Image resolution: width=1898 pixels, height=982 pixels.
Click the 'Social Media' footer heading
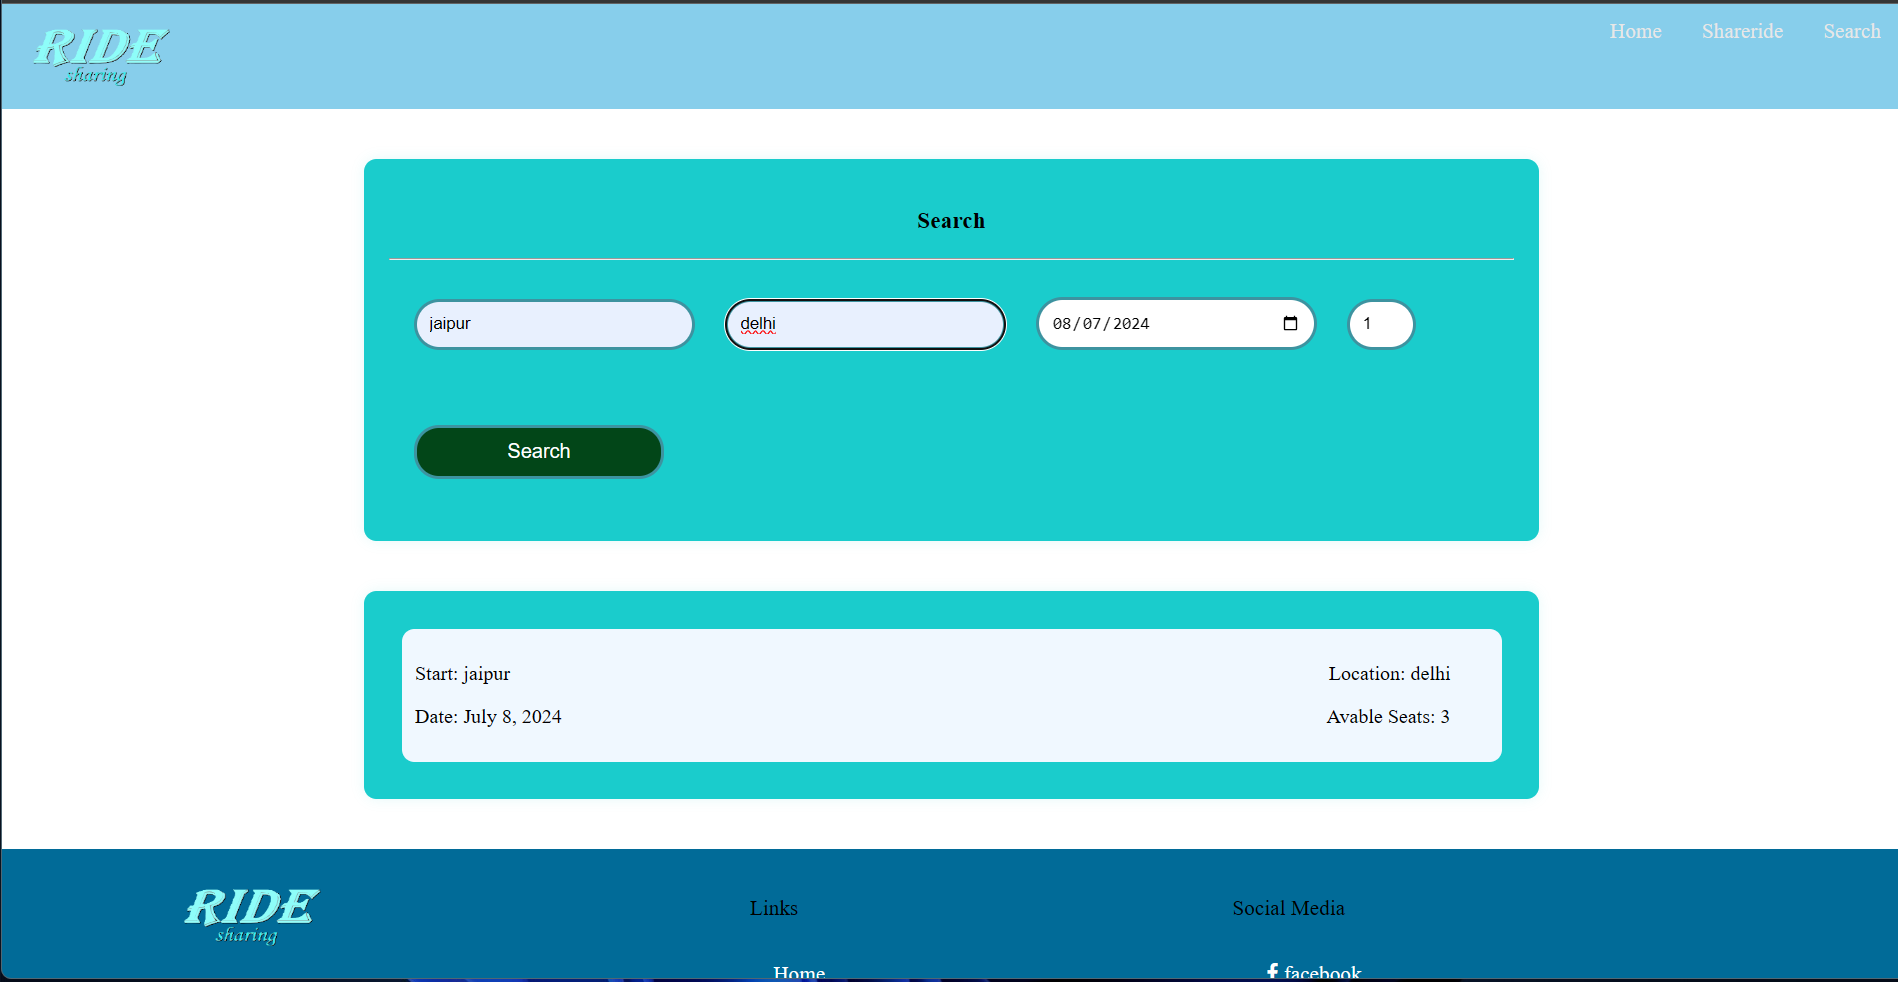1288,908
